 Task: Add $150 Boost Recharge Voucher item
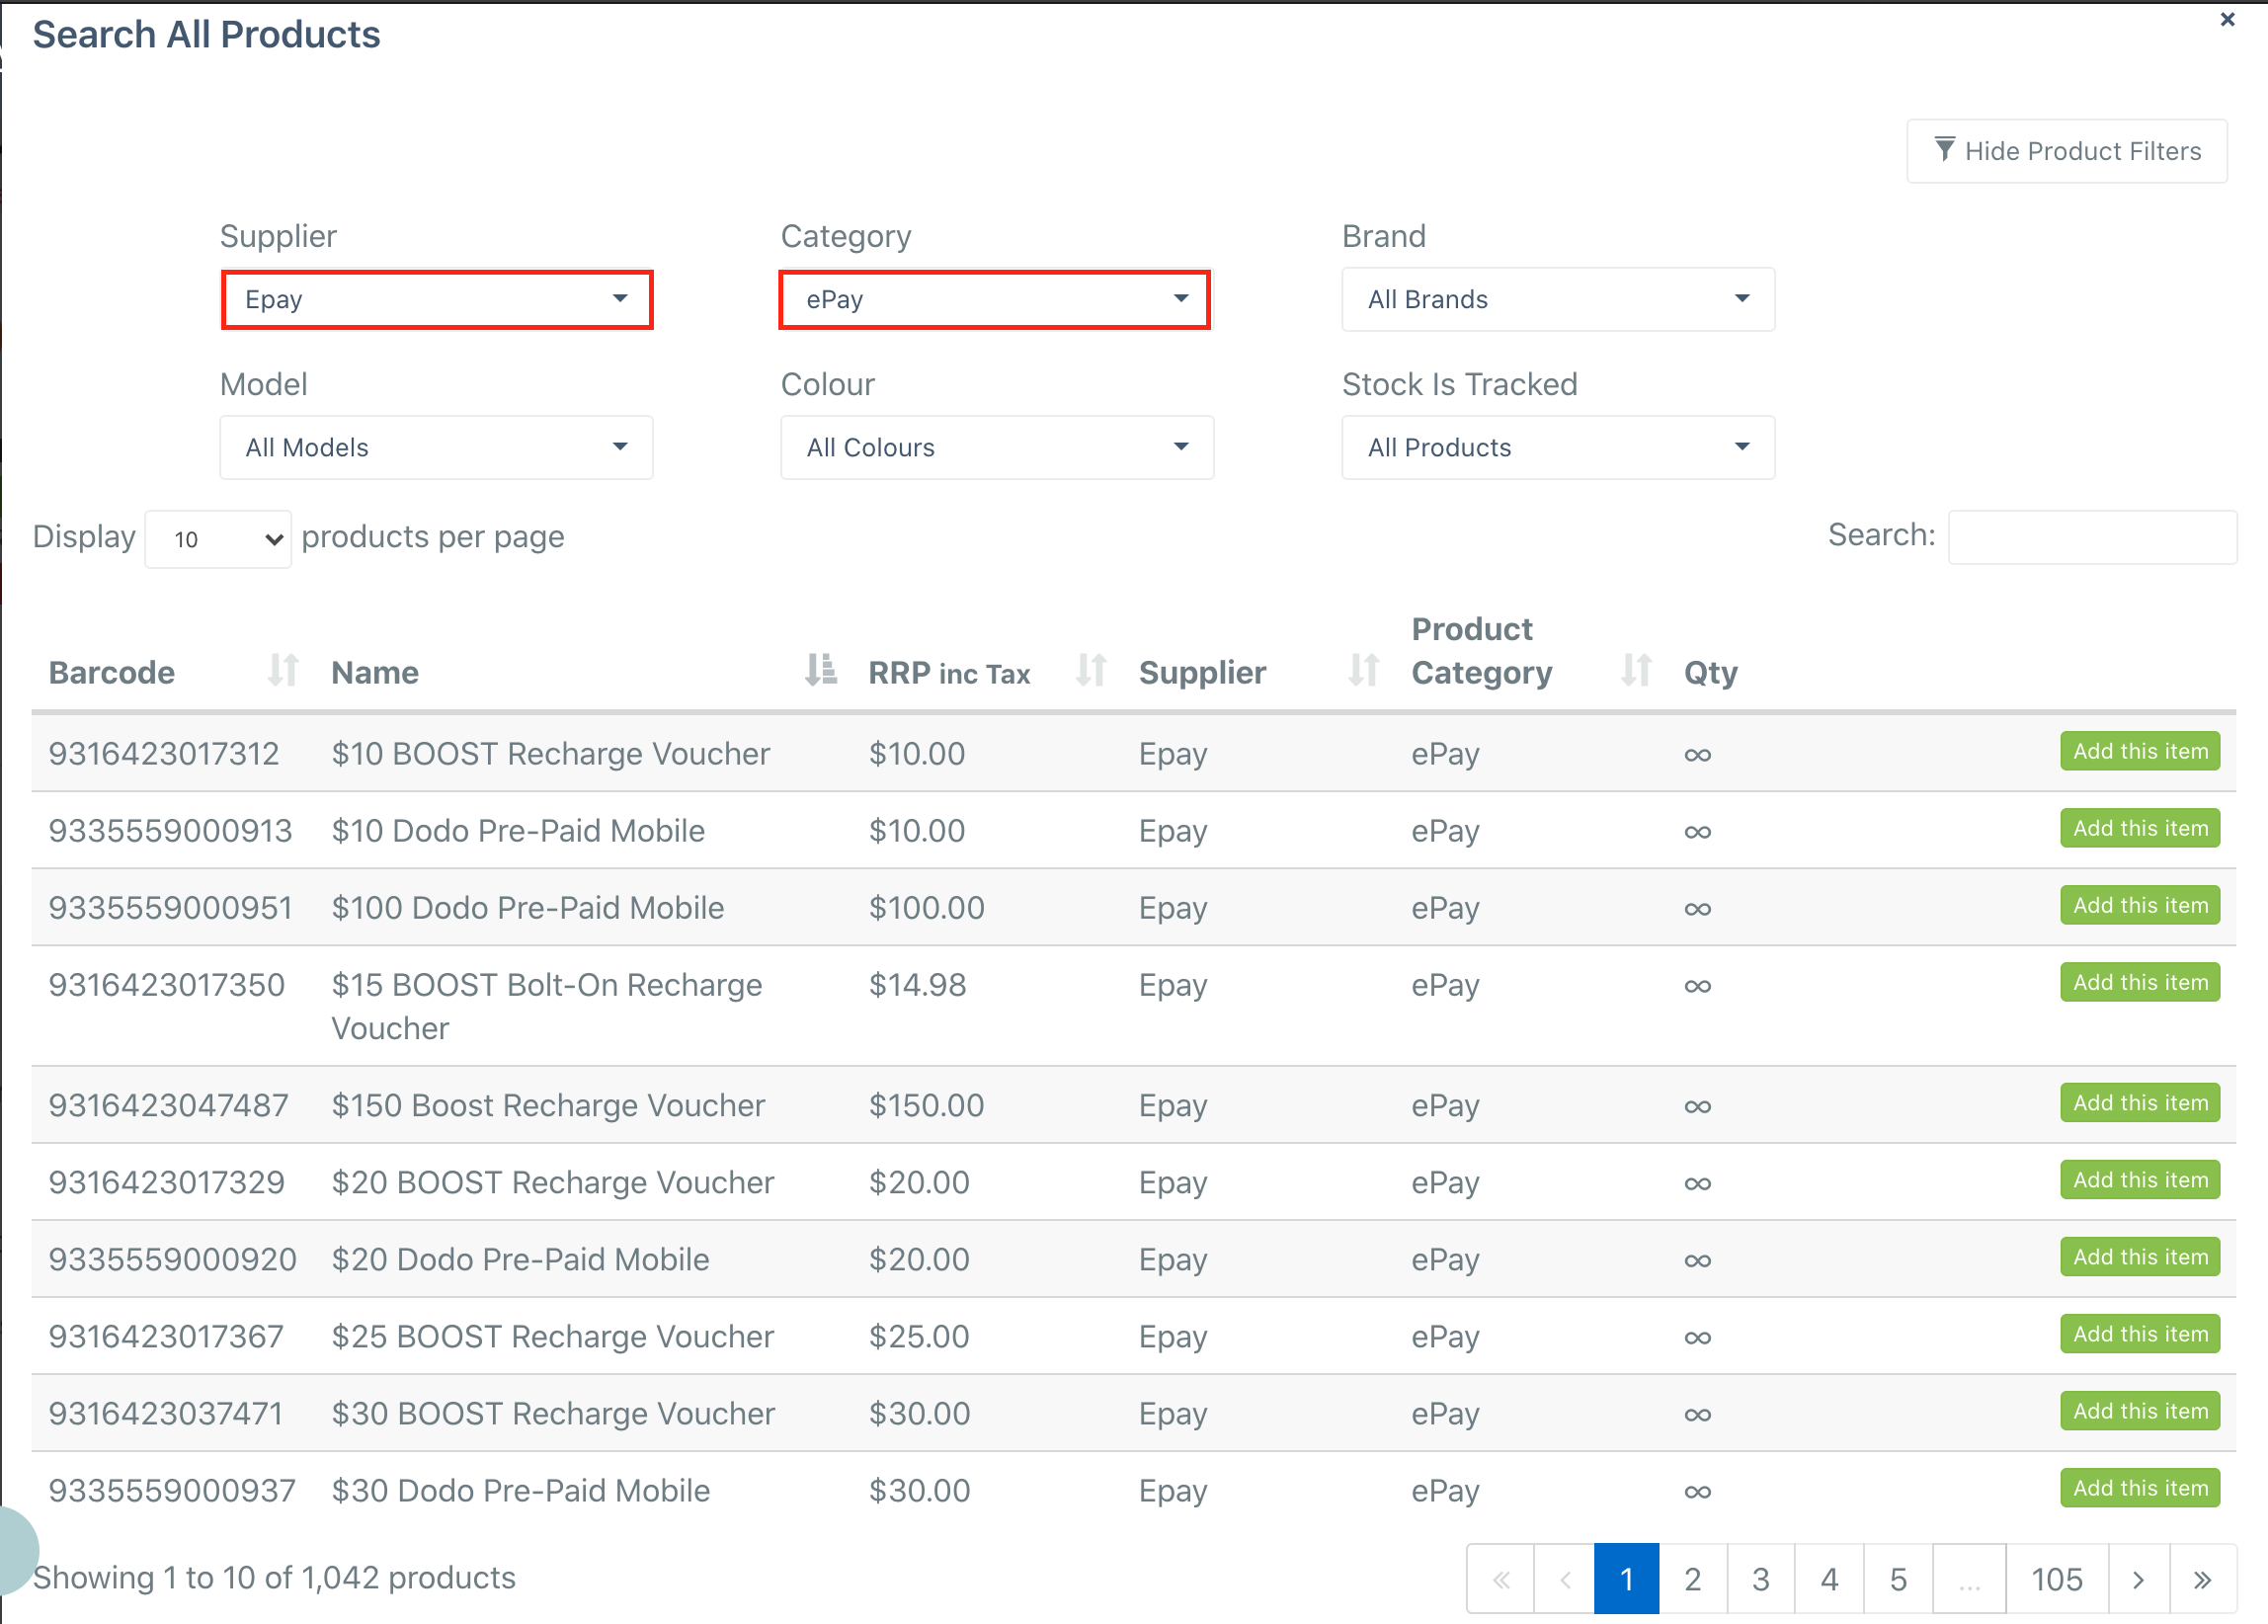tap(2139, 1103)
